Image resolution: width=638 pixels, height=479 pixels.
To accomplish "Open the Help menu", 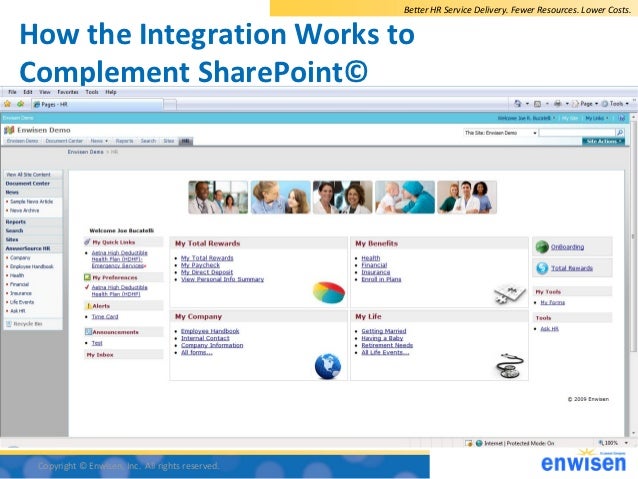I will (x=111, y=92).
